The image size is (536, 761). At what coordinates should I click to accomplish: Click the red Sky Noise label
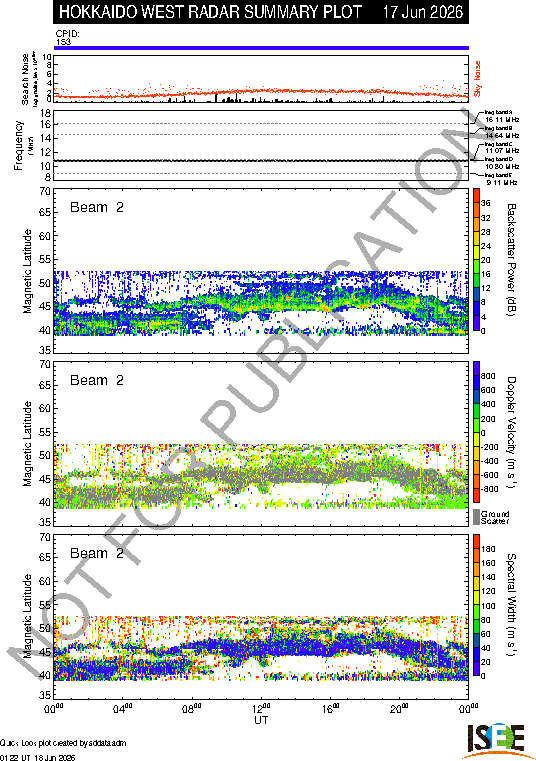pyautogui.click(x=477, y=79)
